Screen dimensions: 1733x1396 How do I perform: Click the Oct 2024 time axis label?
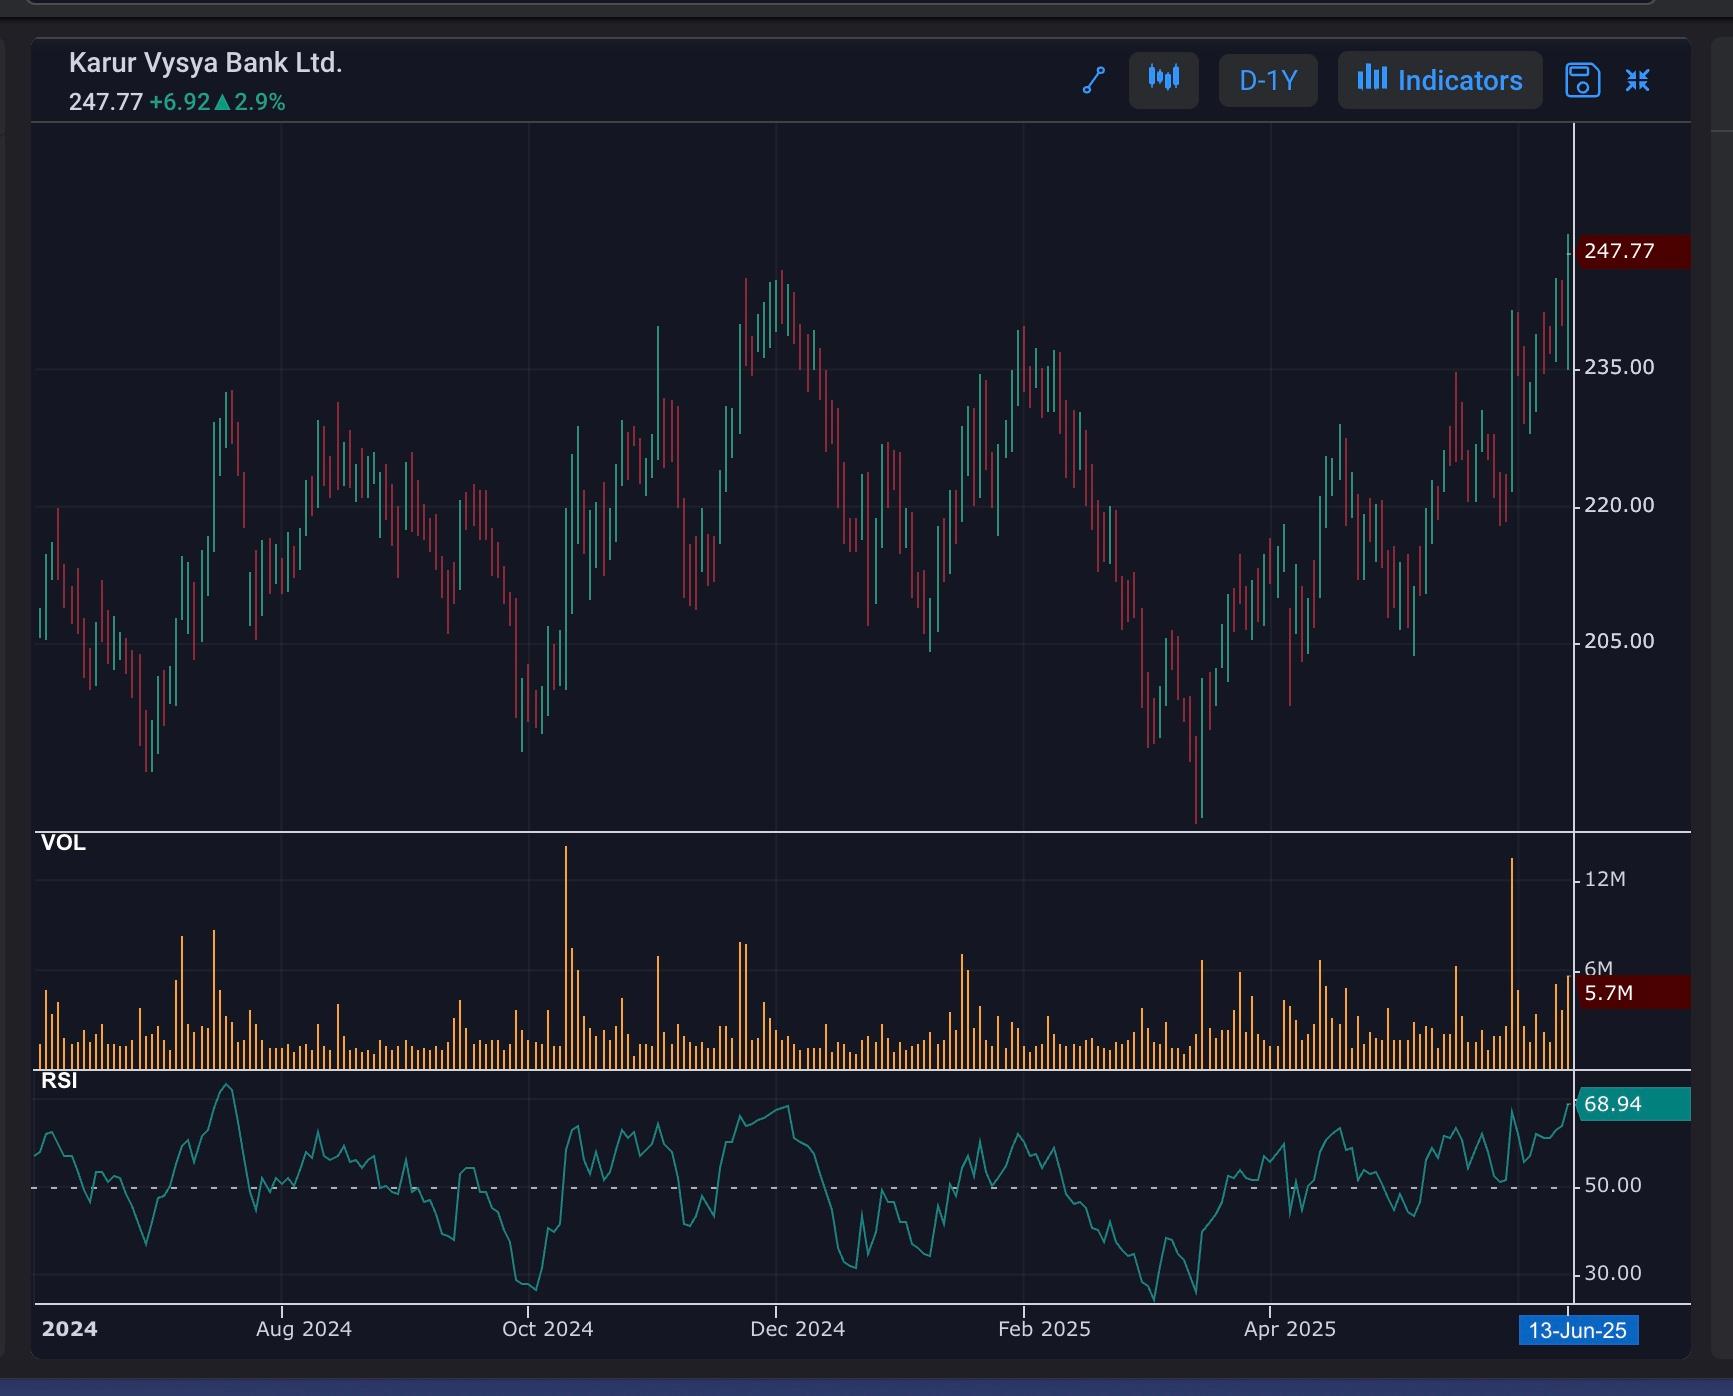point(548,1329)
